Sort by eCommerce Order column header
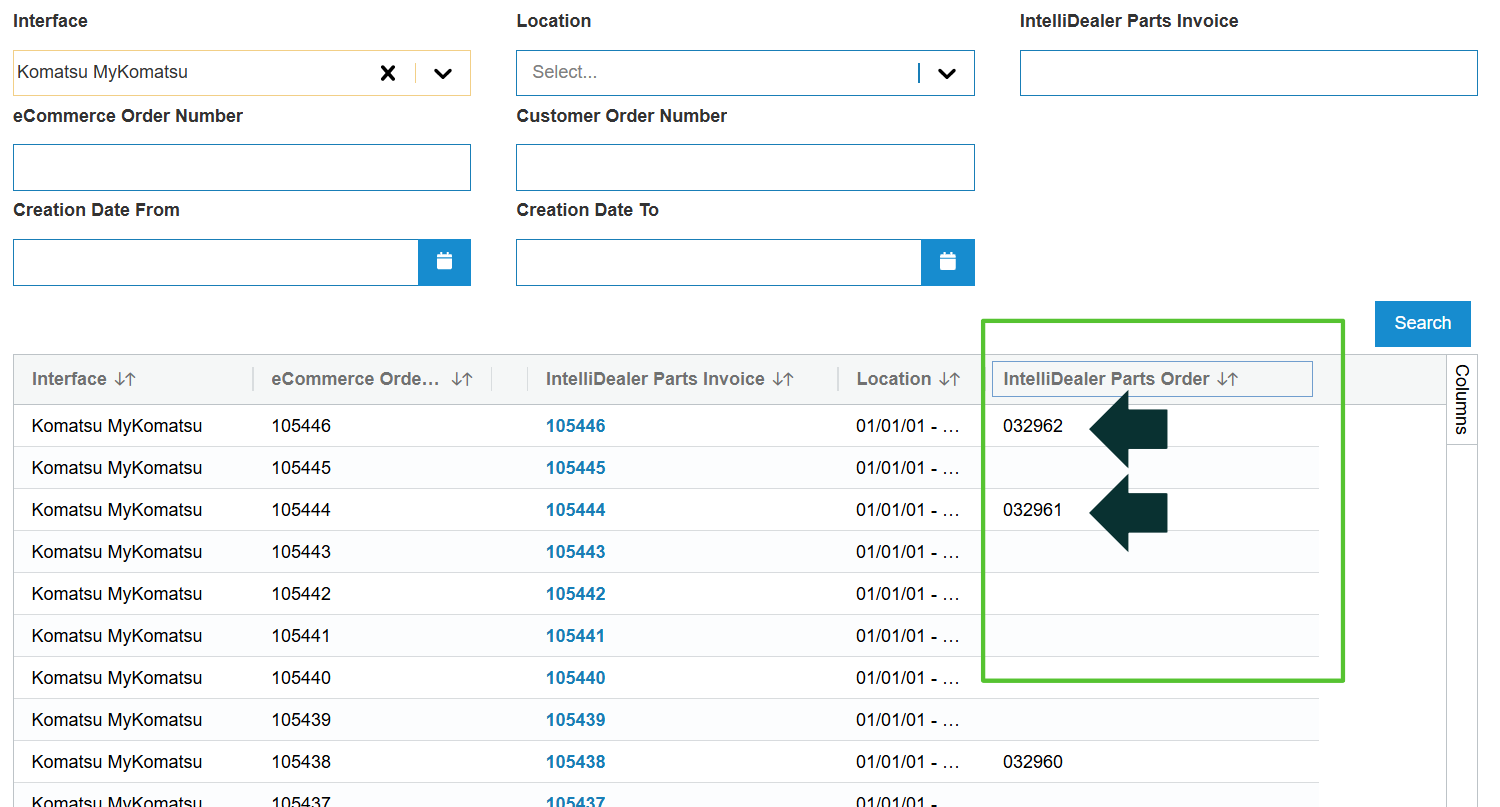Image resolution: width=1500 pixels, height=807 pixels. pos(372,379)
